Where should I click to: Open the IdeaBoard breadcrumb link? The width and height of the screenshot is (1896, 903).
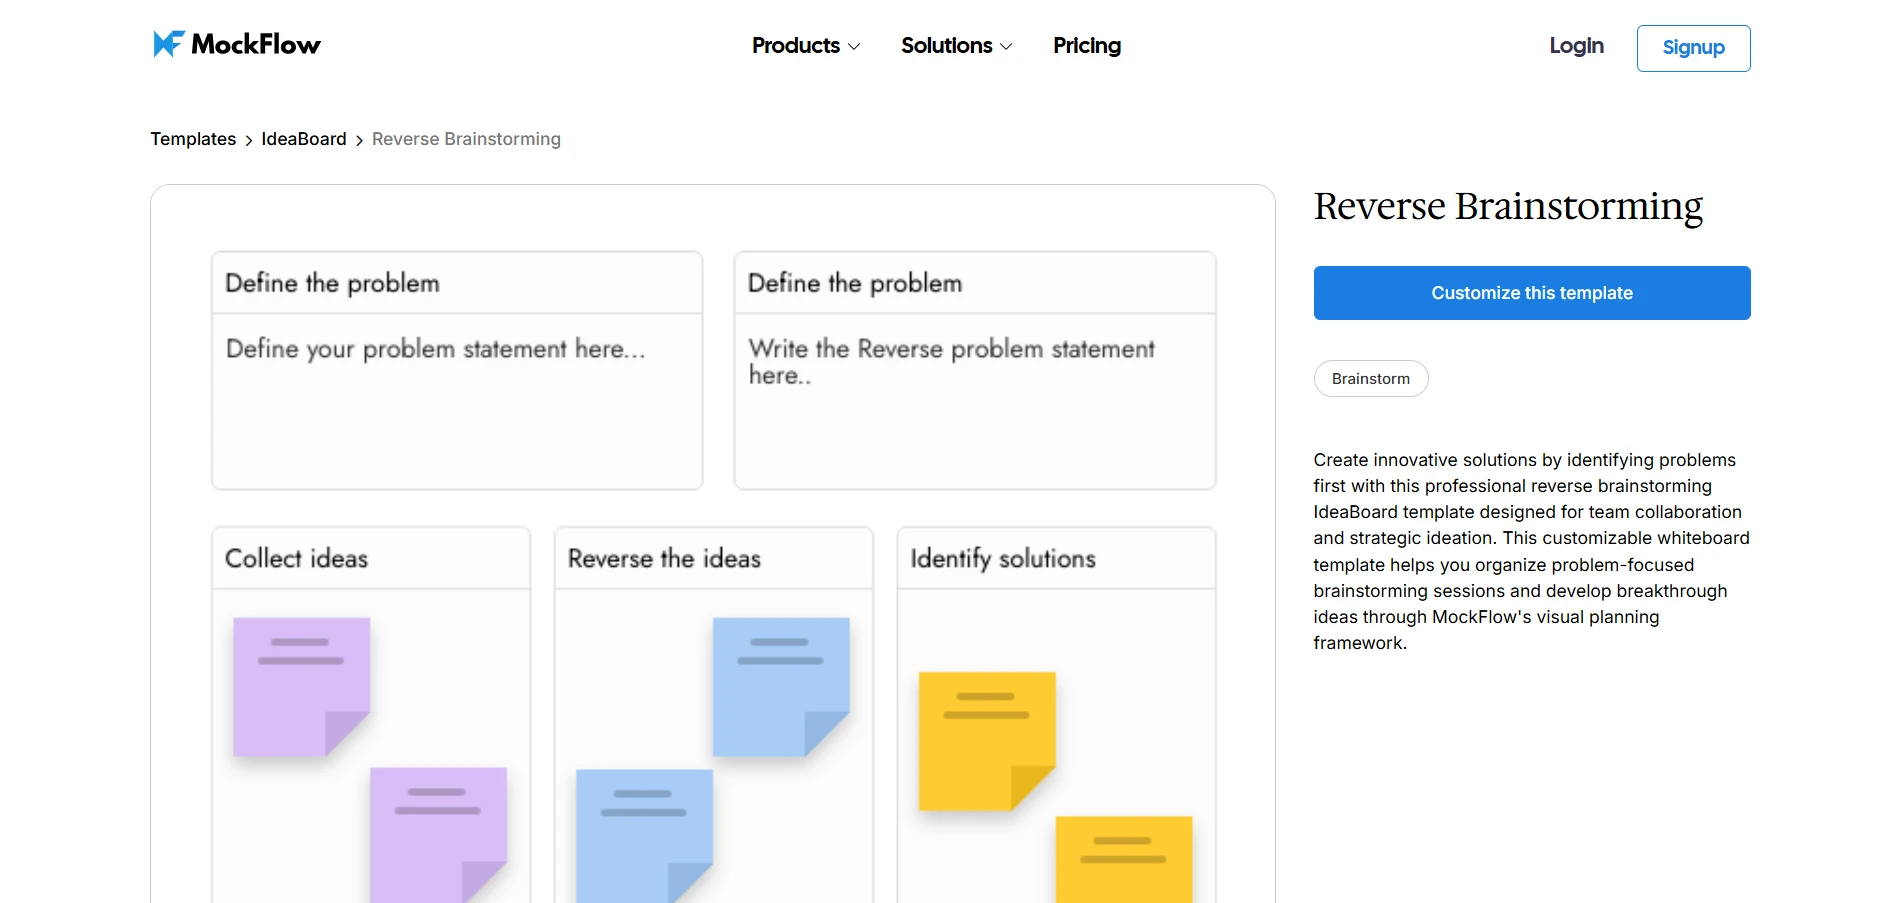(x=303, y=139)
